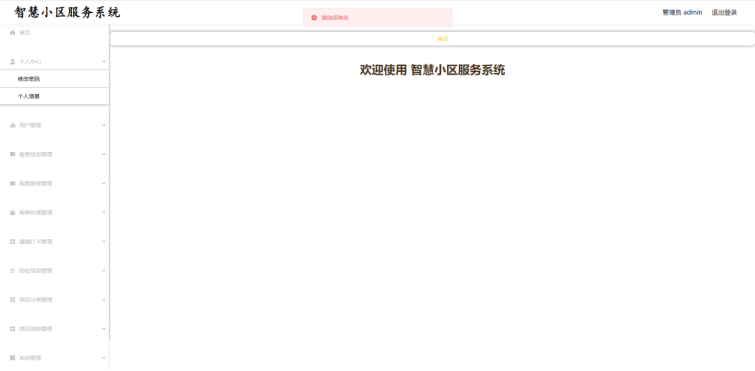
Task: Expand the 缴费信息管理 chevron
Action: tap(104, 154)
